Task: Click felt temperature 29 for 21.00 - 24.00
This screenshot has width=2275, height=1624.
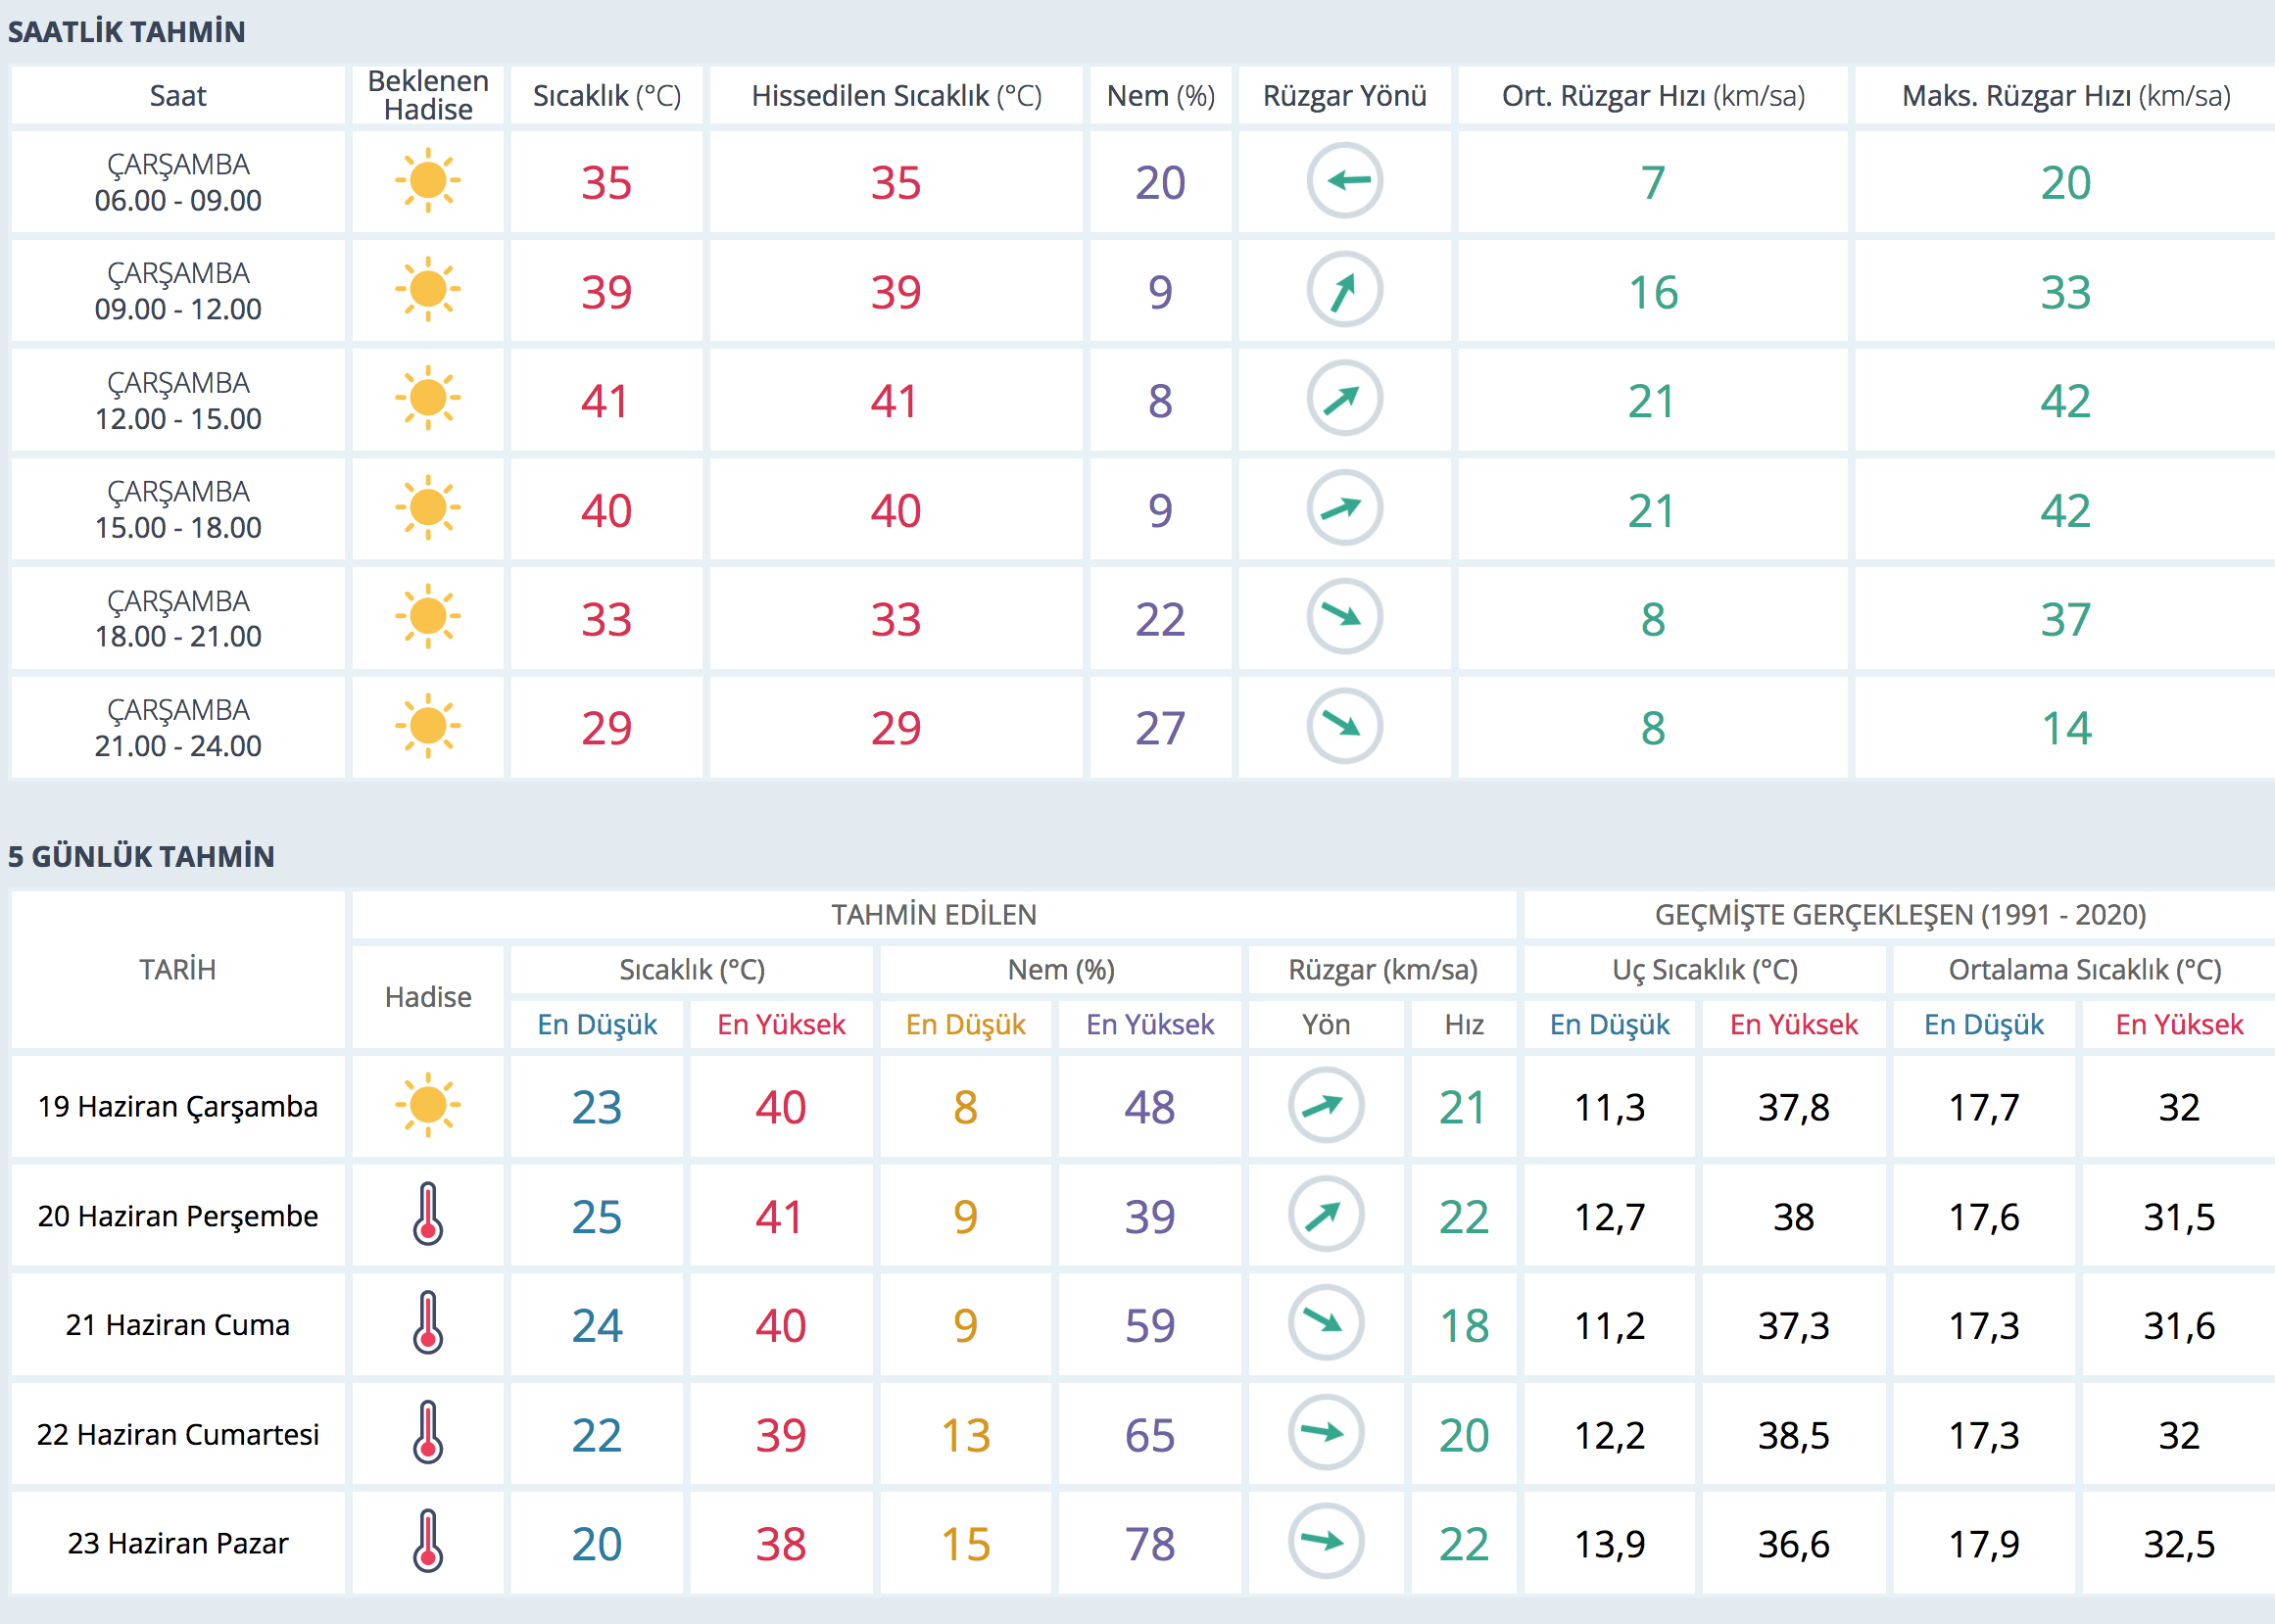Action: [896, 728]
